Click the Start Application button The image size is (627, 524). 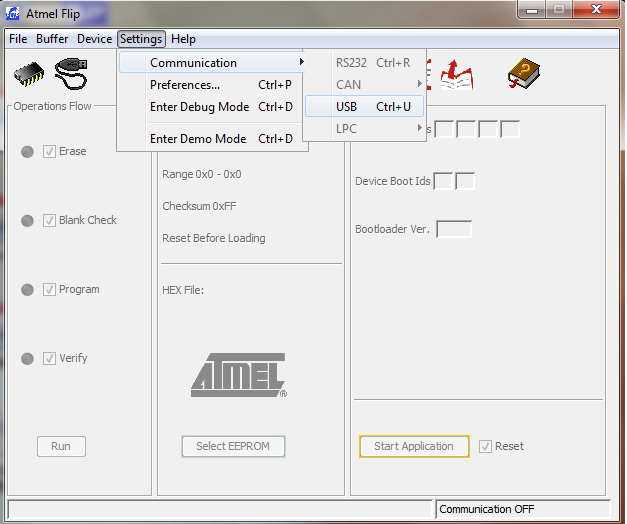(x=414, y=446)
